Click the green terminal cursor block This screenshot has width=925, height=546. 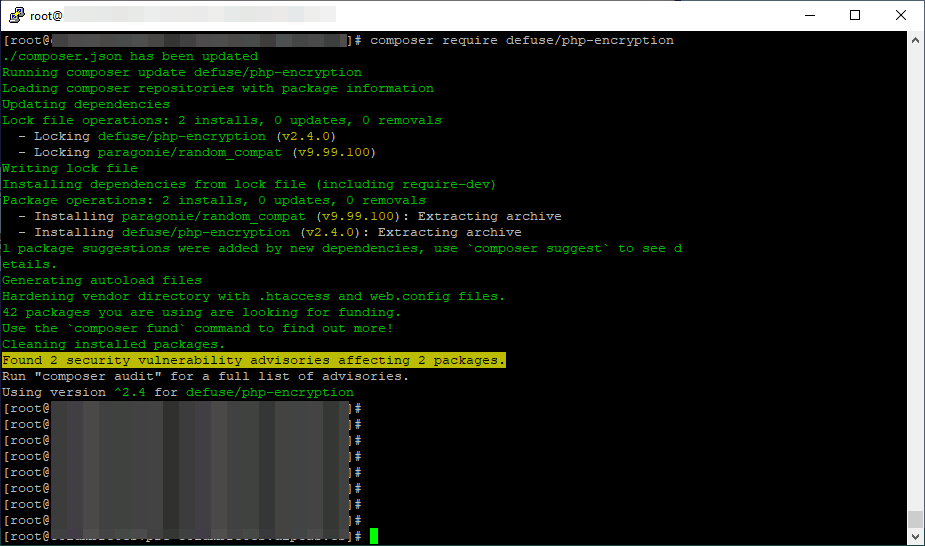(x=374, y=536)
